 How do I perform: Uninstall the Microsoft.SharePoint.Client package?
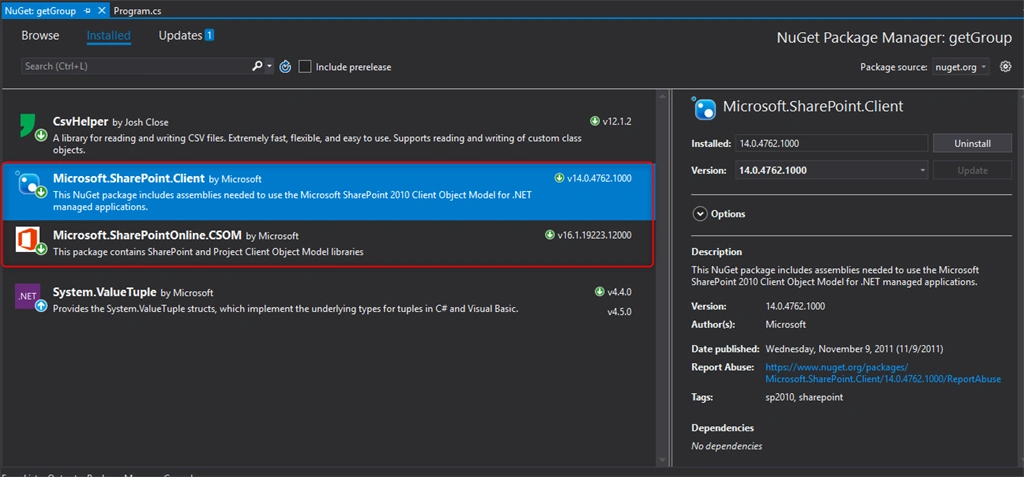click(972, 143)
